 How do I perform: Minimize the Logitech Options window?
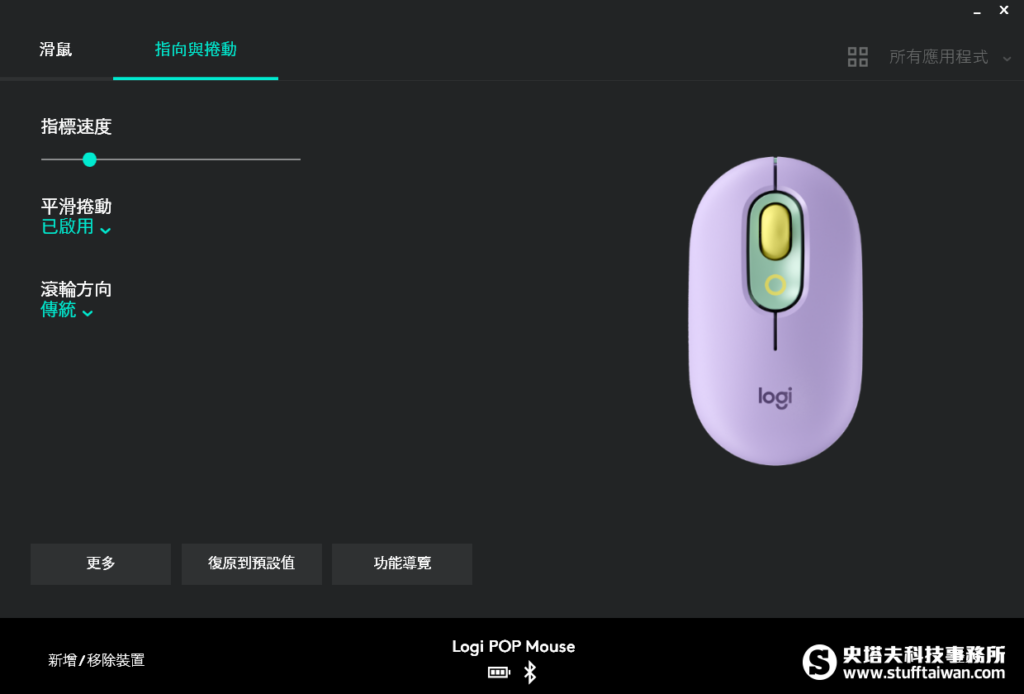tap(977, 11)
